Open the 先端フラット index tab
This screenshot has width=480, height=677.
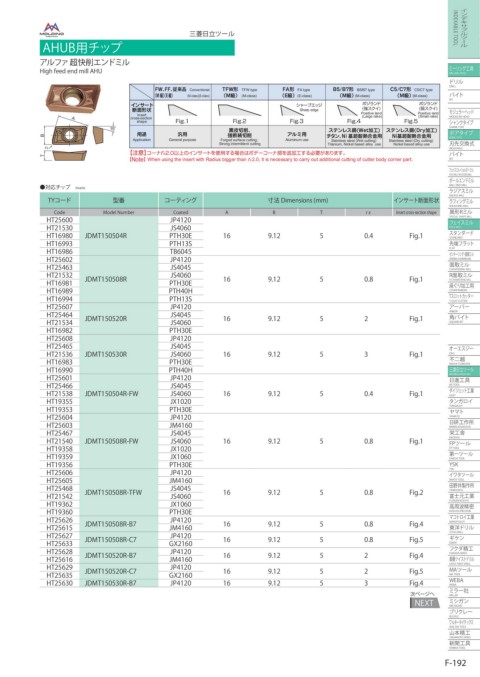point(463,244)
